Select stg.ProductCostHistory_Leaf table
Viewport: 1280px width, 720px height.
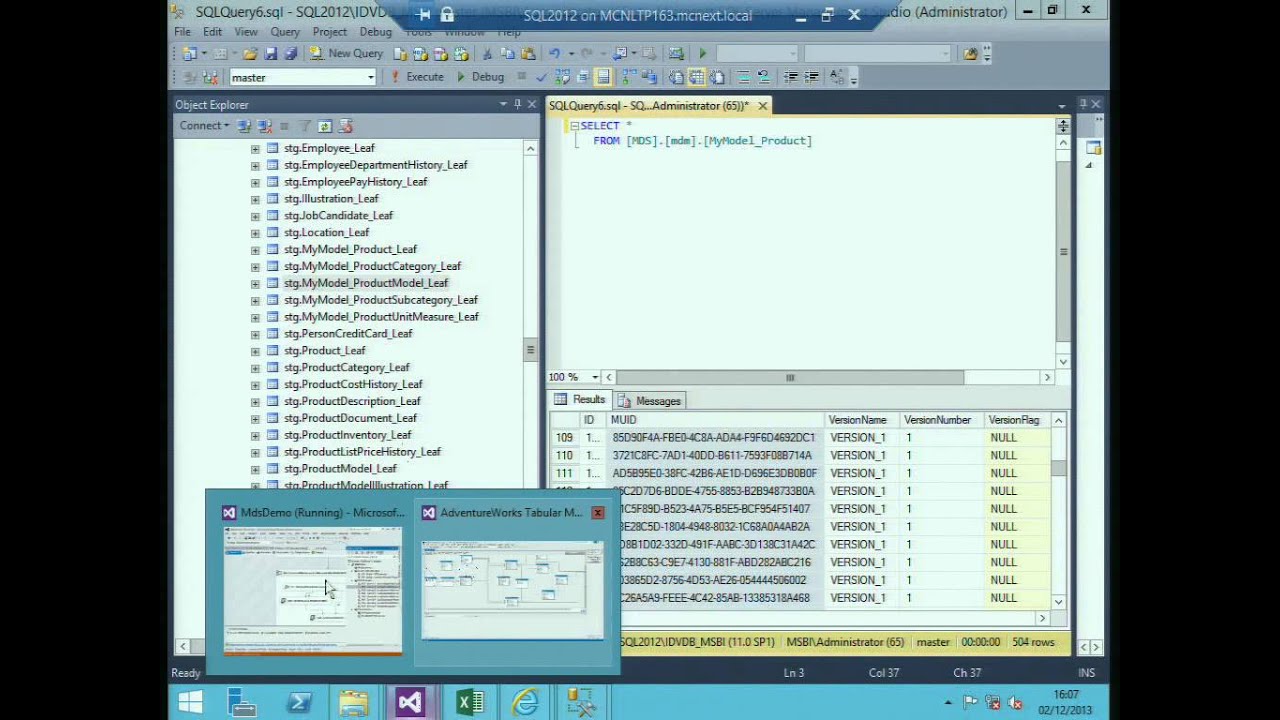click(x=353, y=384)
